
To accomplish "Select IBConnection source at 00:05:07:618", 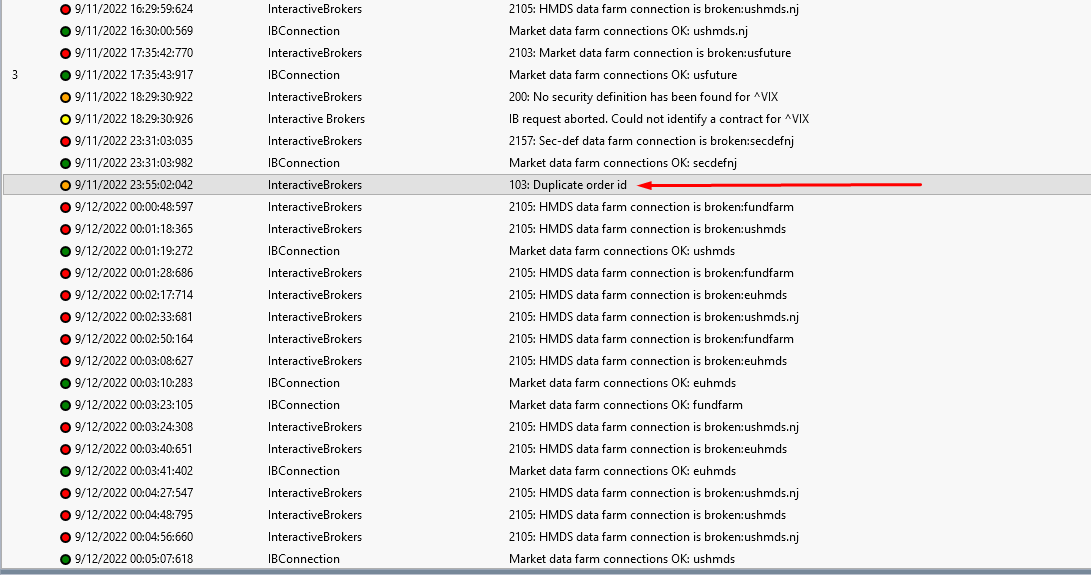I will 304,559.
